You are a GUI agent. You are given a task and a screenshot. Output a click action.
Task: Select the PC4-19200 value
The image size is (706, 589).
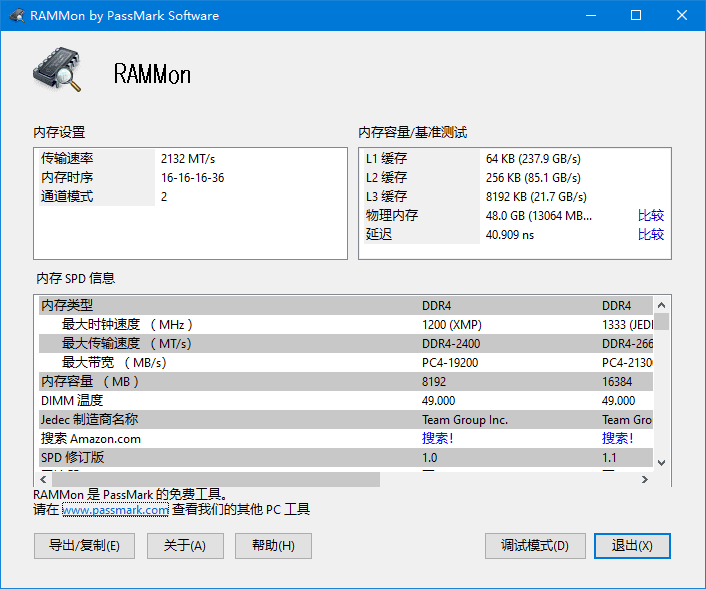coord(450,362)
